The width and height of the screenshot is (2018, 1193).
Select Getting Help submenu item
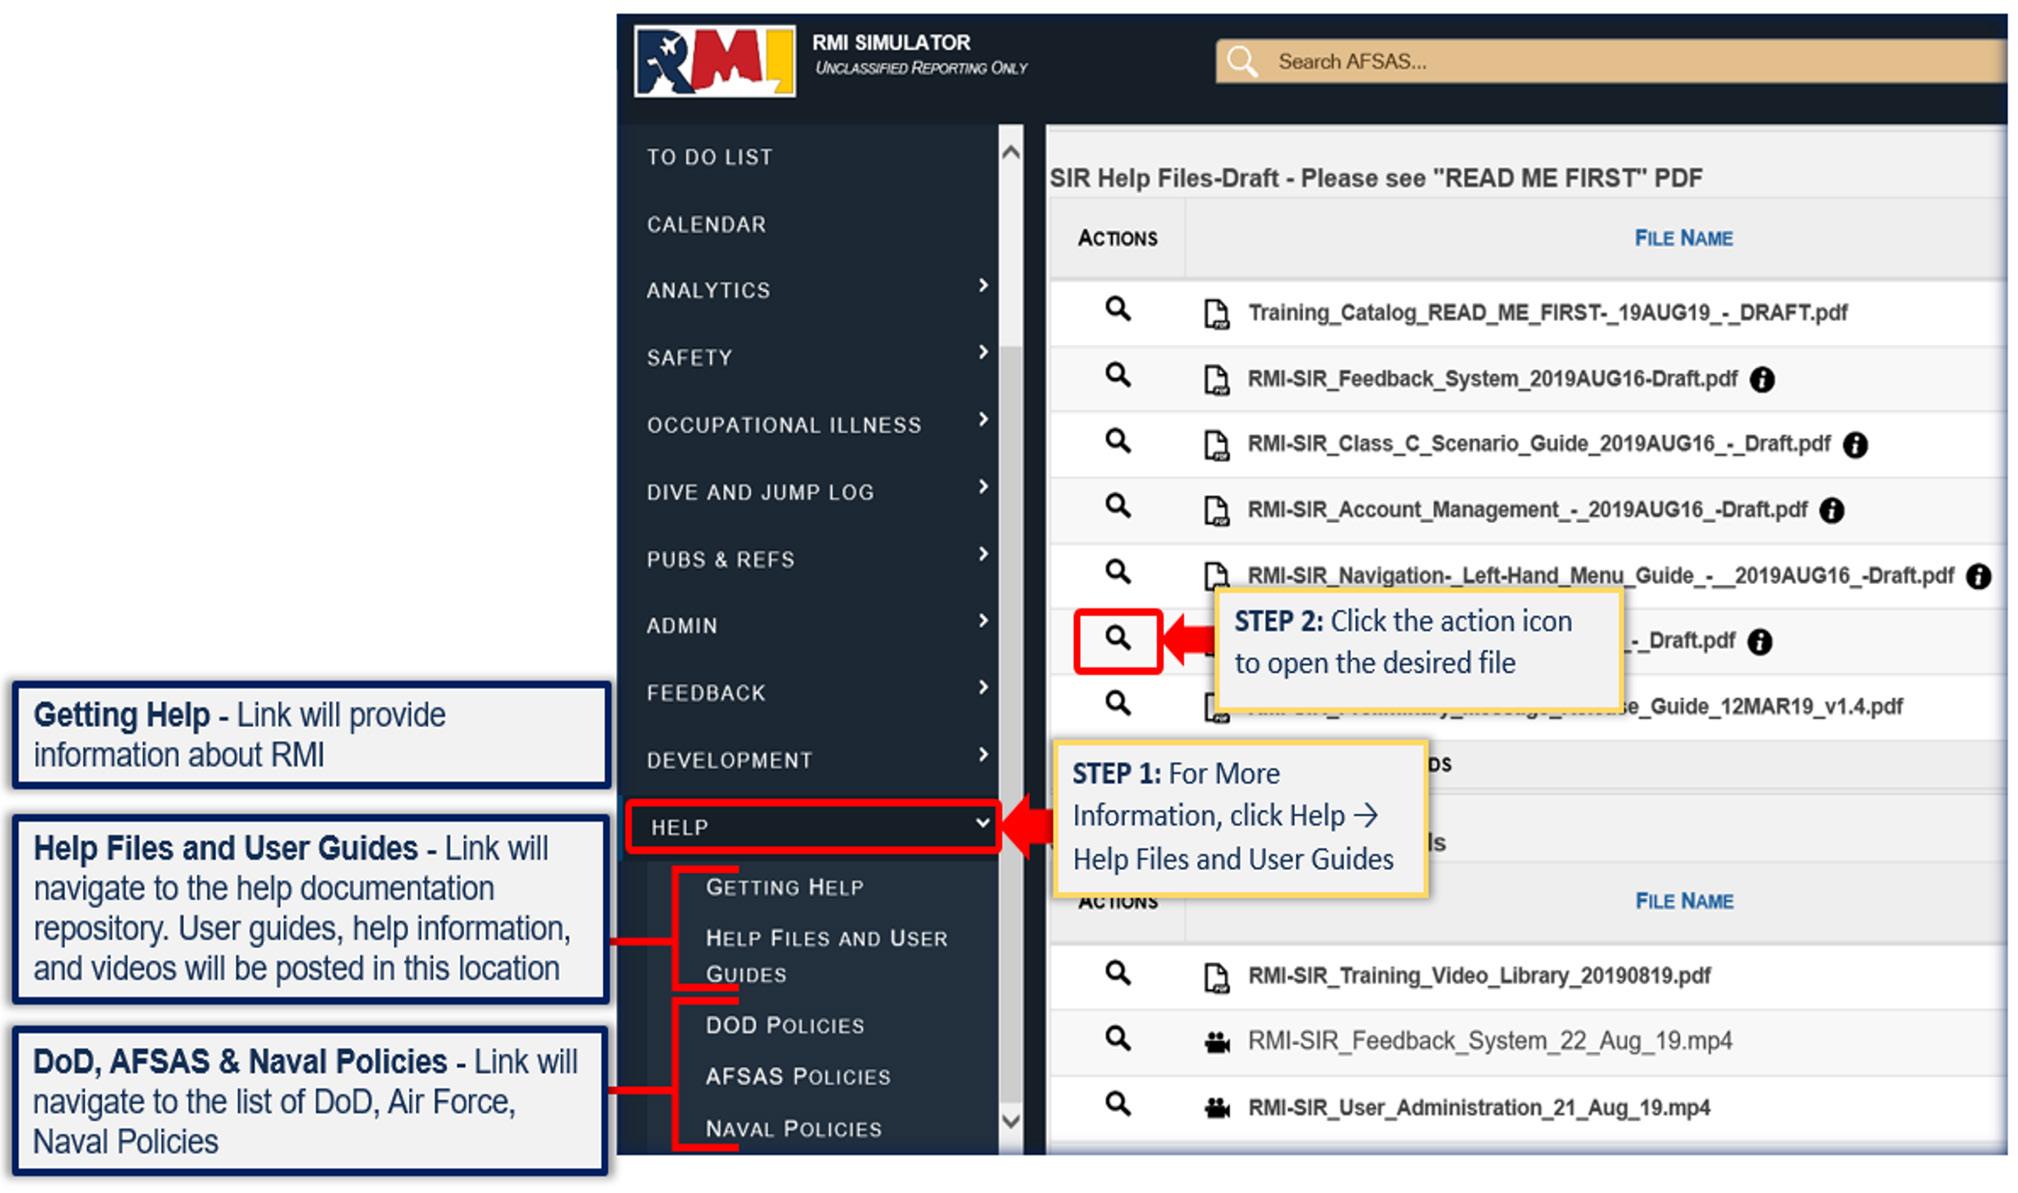coord(785,887)
